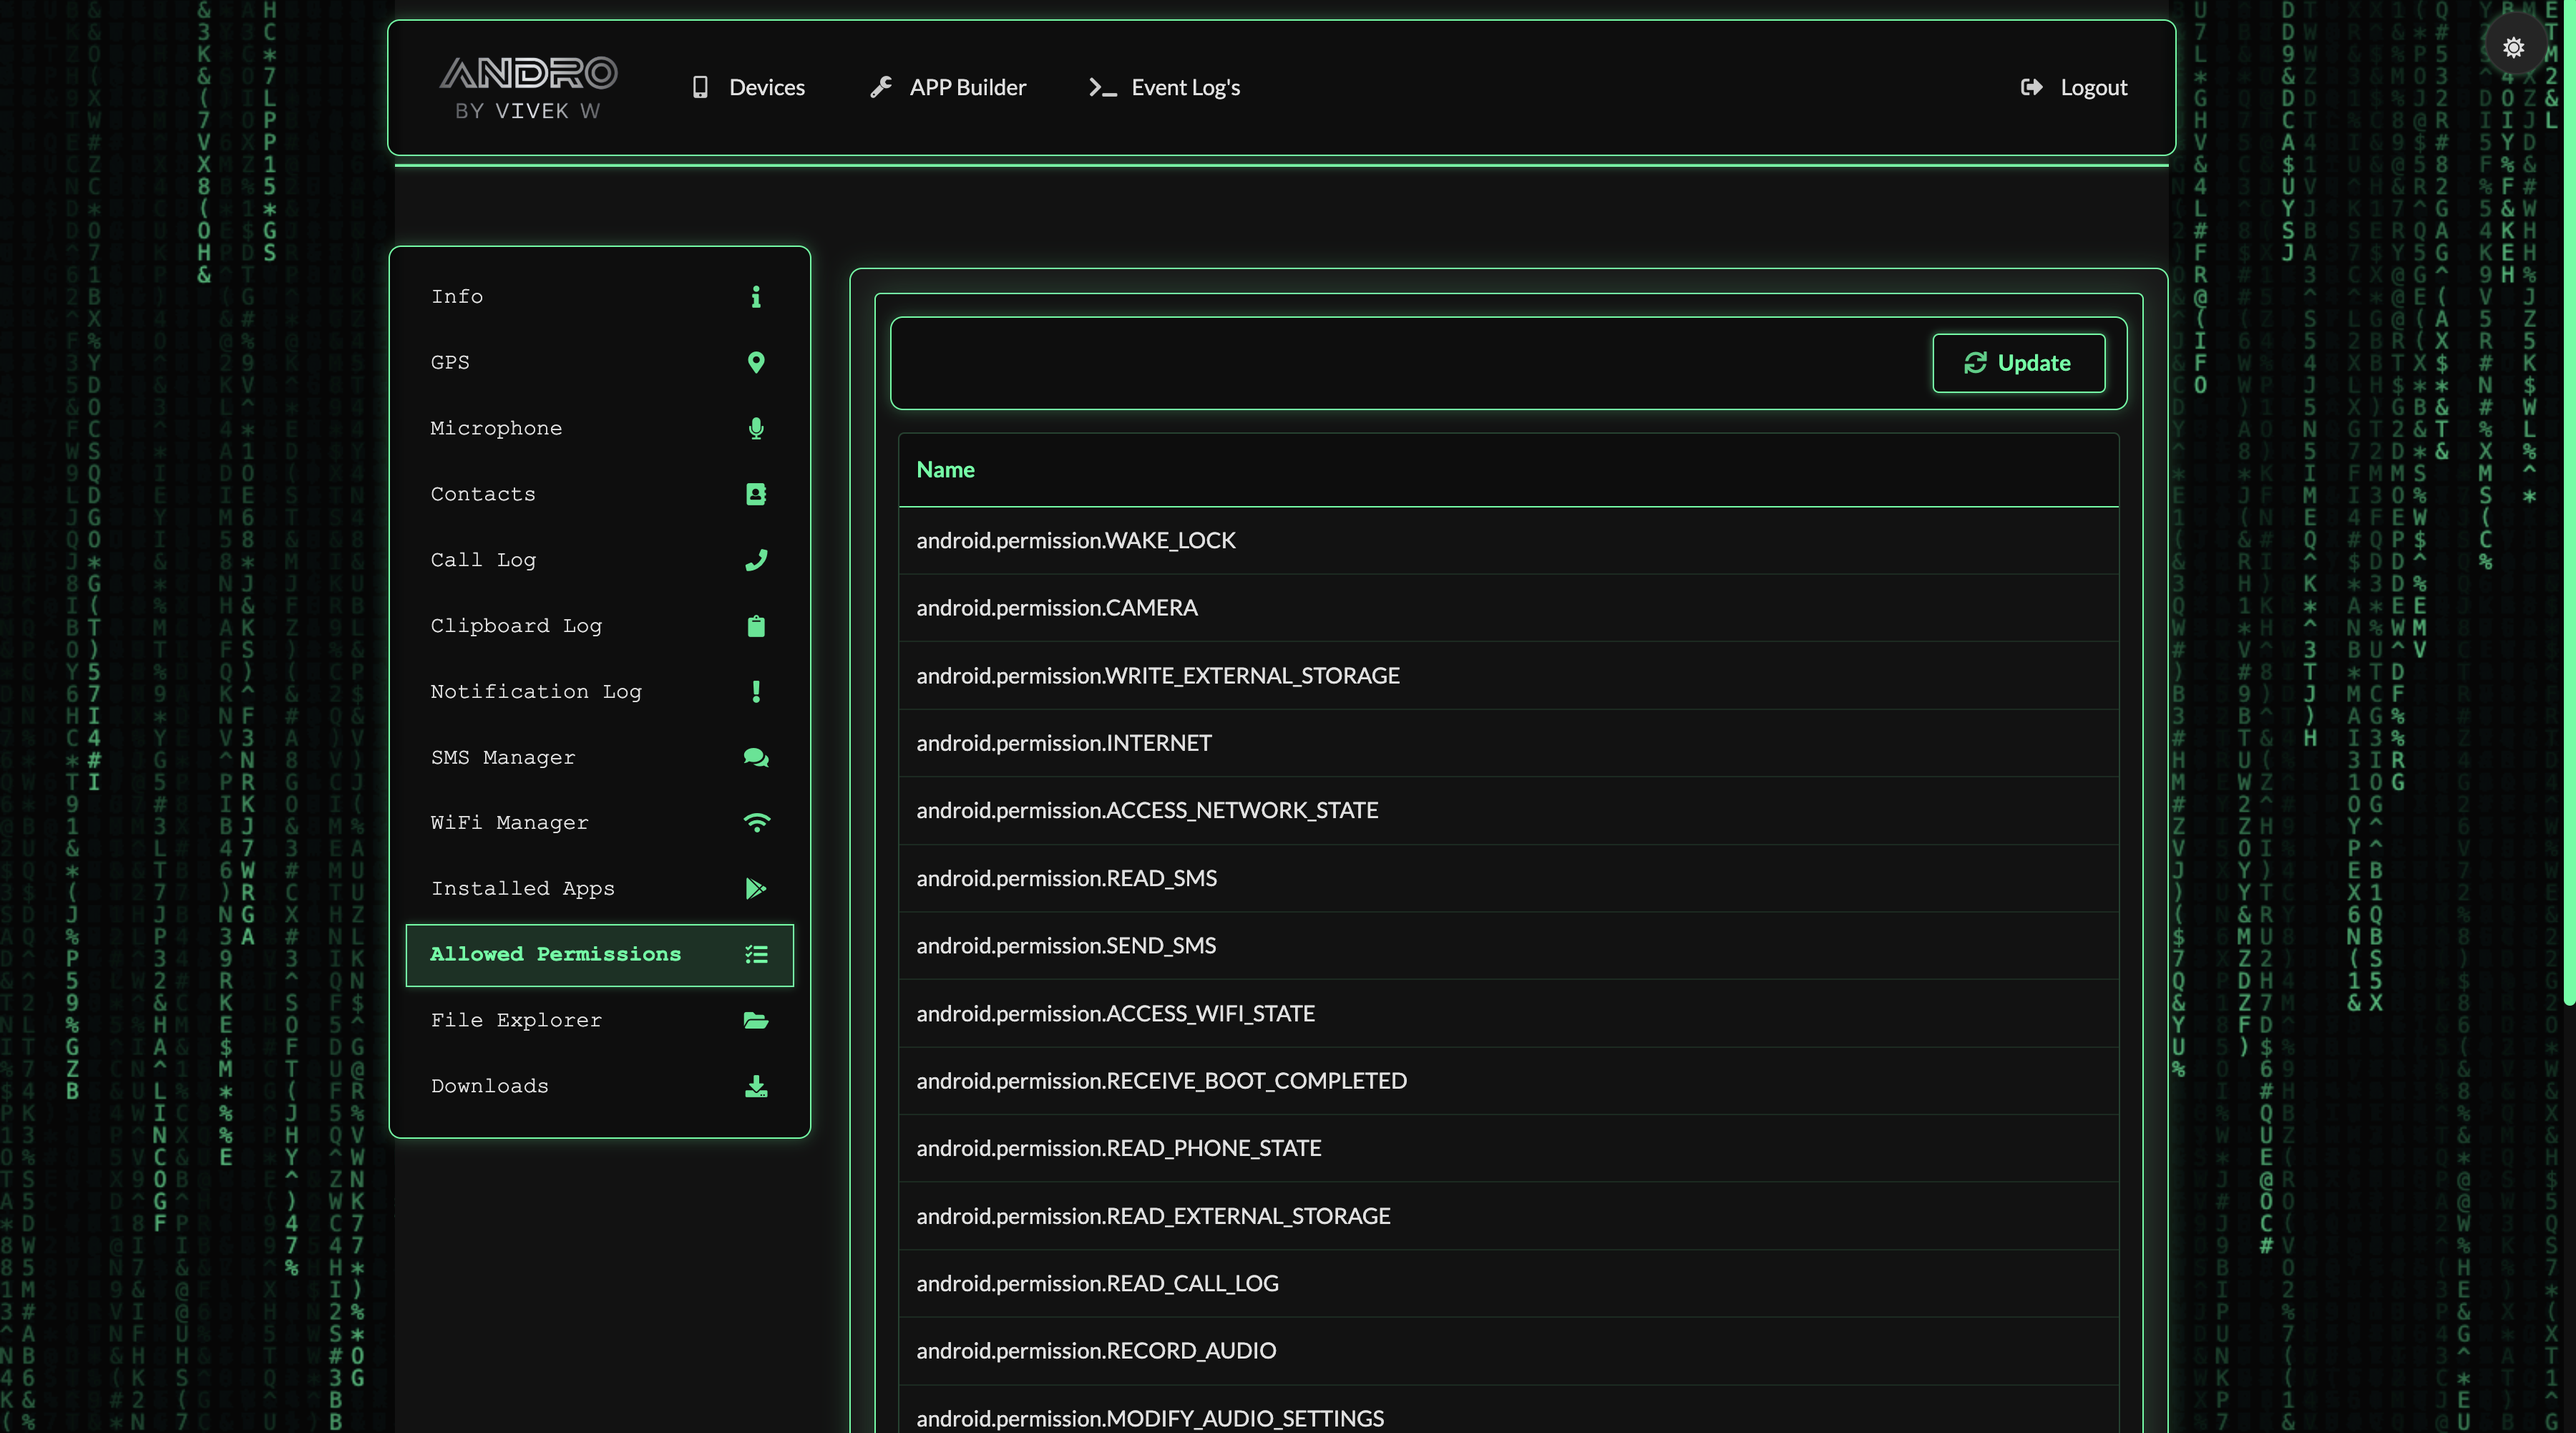2576x1433 pixels.
Task: Click the Notification Log exclamation icon
Action: coord(757,691)
